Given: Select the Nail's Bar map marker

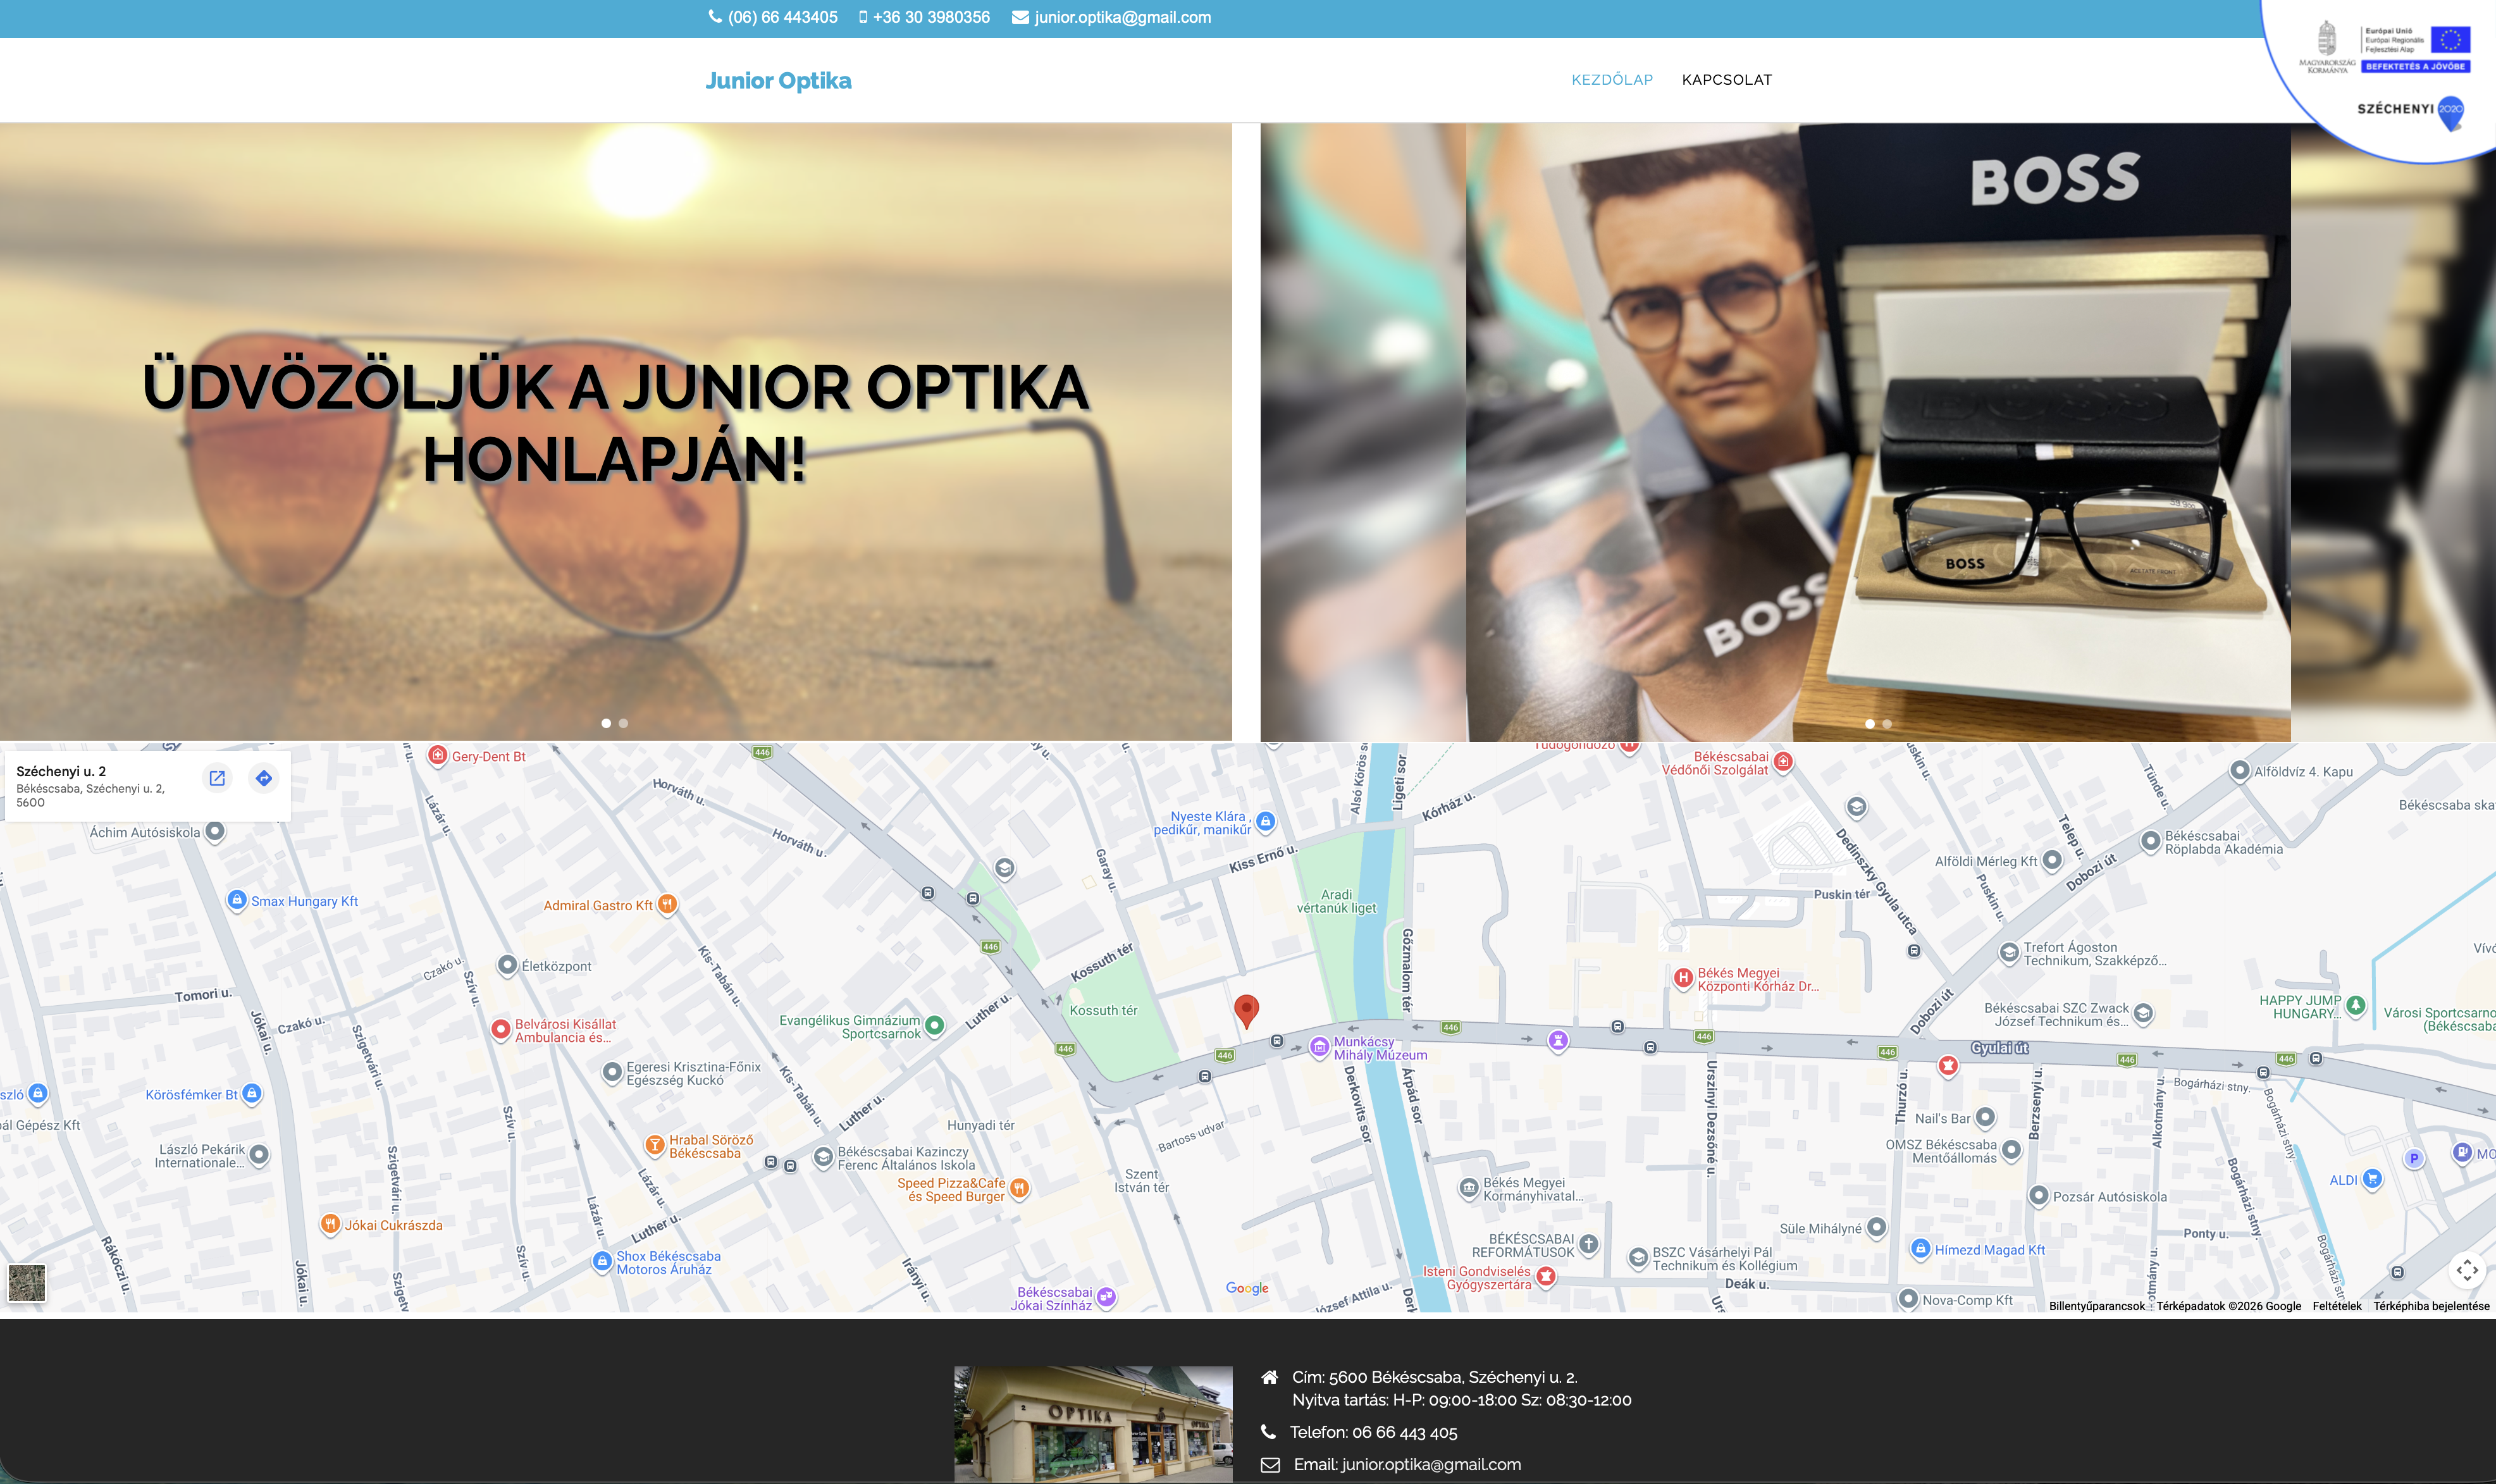Looking at the screenshot, I should (x=1985, y=1117).
